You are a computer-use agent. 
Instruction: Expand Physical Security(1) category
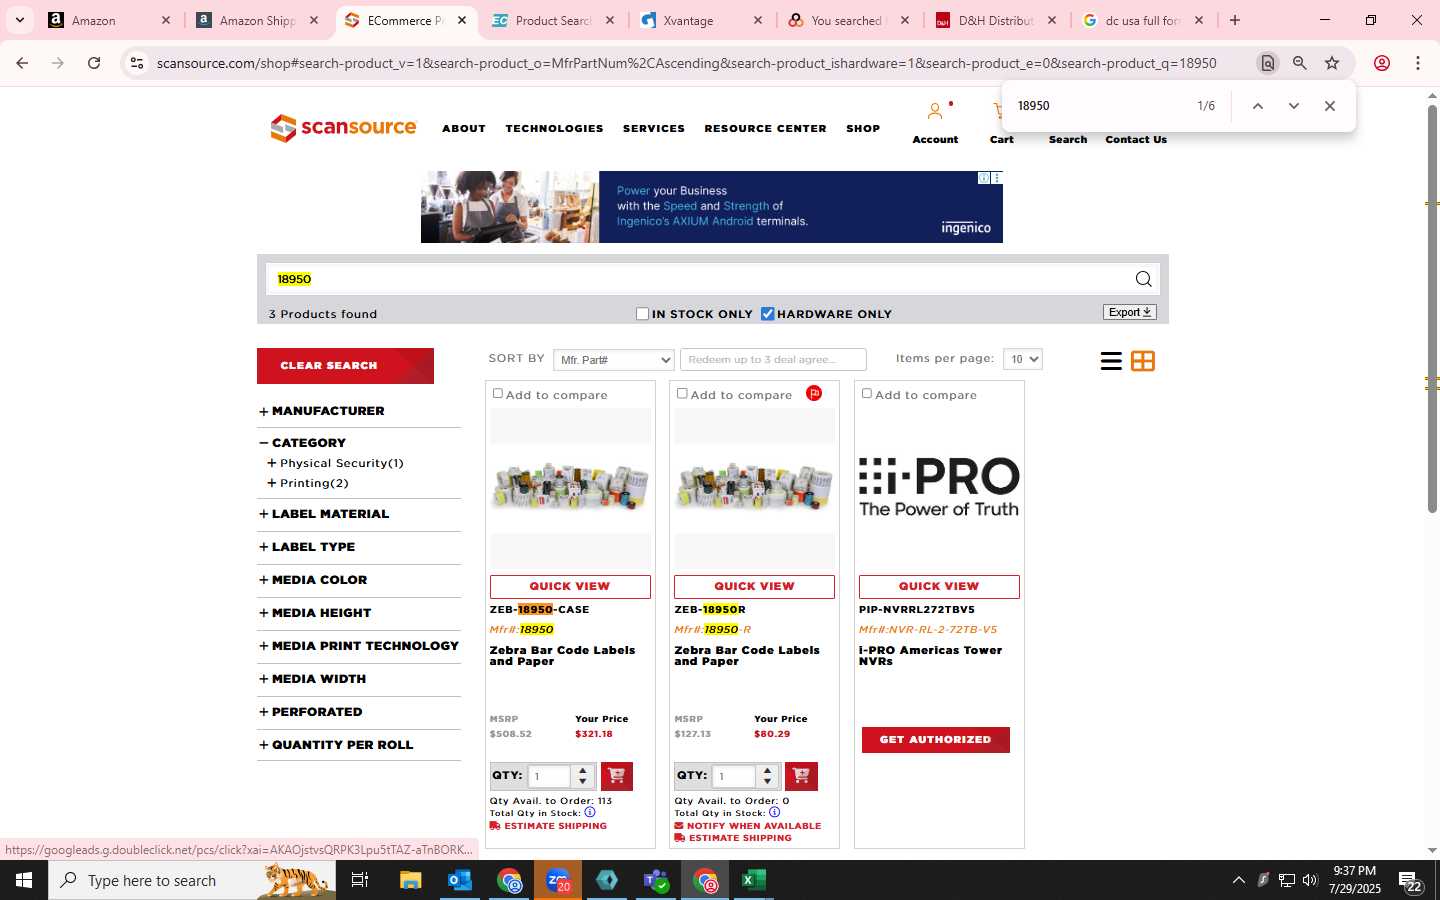point(335,463)
